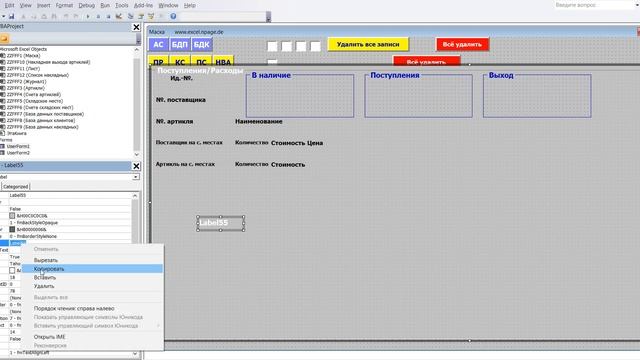This screenshot has width=640, height=360.
Task: Click the Copy icon in the toolbar
Action: coord(33,16)
